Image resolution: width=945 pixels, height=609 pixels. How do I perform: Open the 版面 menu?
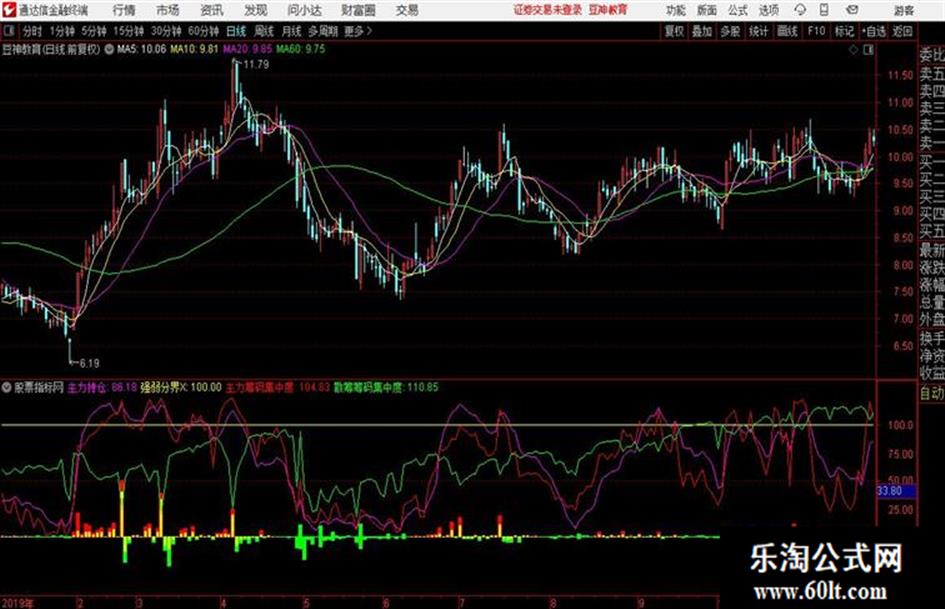[x=706, y=10]
